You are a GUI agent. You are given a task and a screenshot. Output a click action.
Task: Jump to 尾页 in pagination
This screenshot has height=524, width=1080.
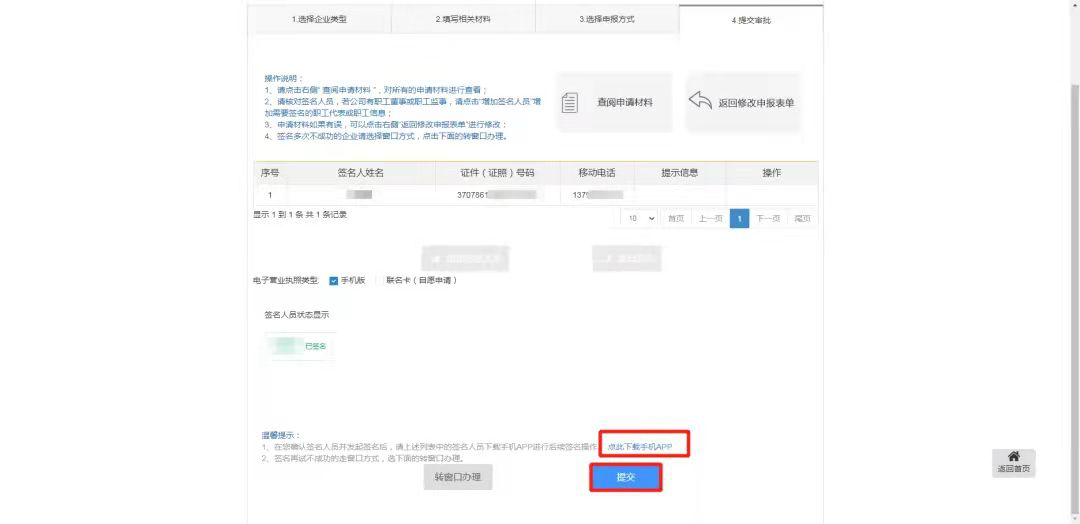pos(802,218)
